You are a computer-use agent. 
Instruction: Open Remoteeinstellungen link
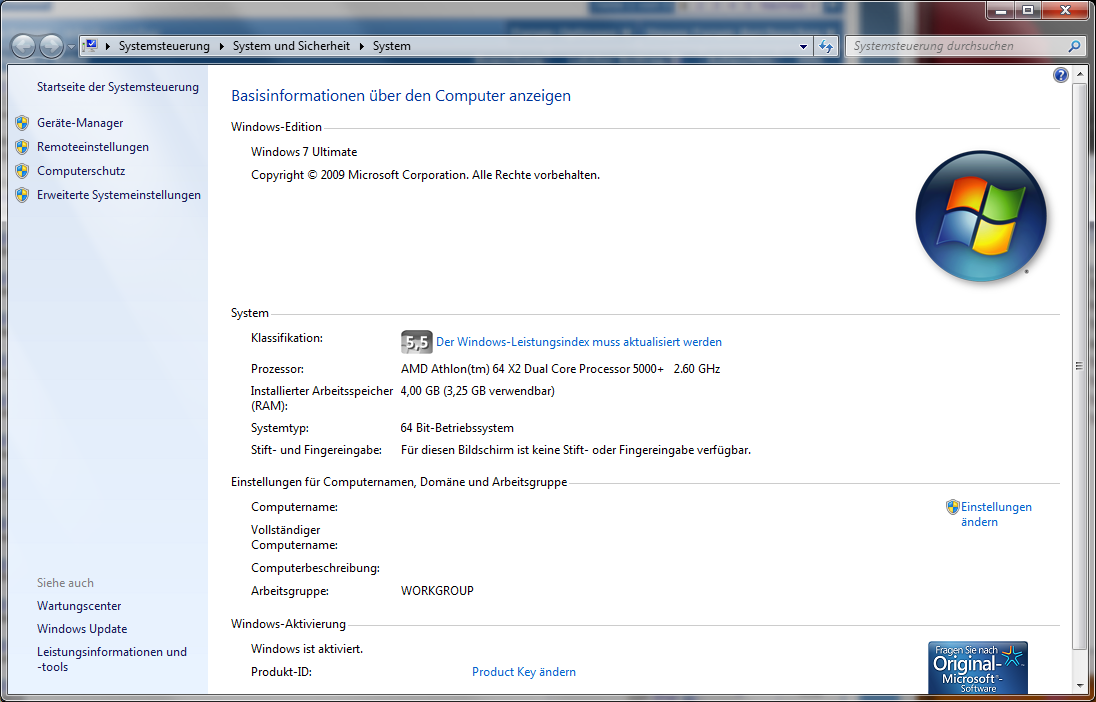pos(93,147)
